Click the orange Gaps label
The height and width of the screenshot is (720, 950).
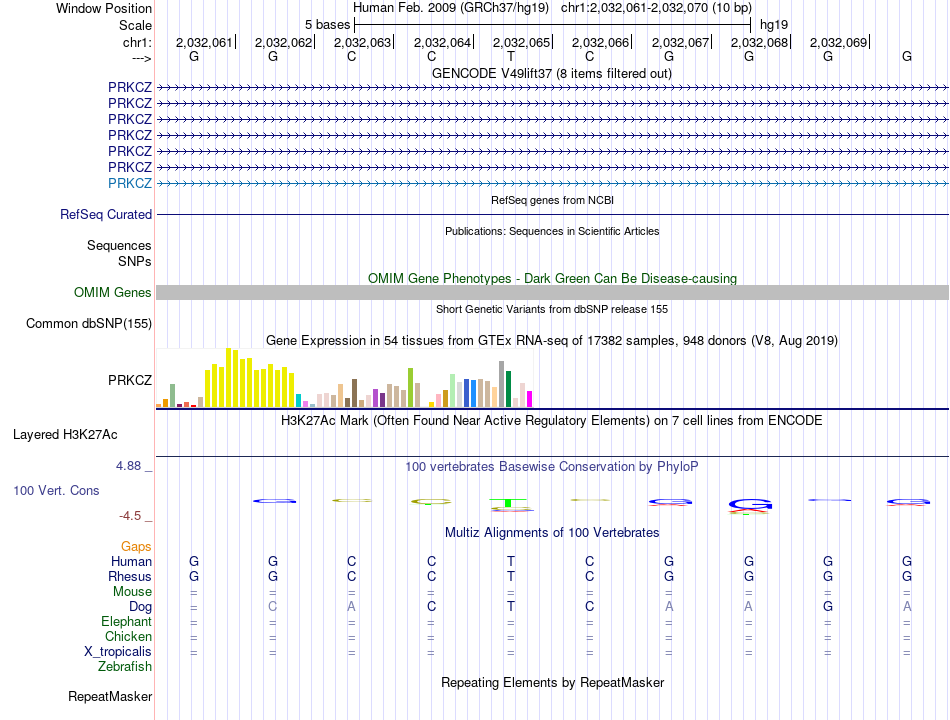coord(136,547)
